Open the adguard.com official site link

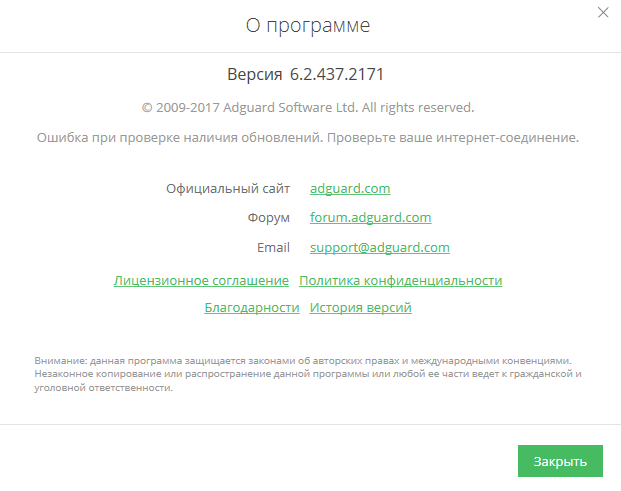tap(350, 188)
